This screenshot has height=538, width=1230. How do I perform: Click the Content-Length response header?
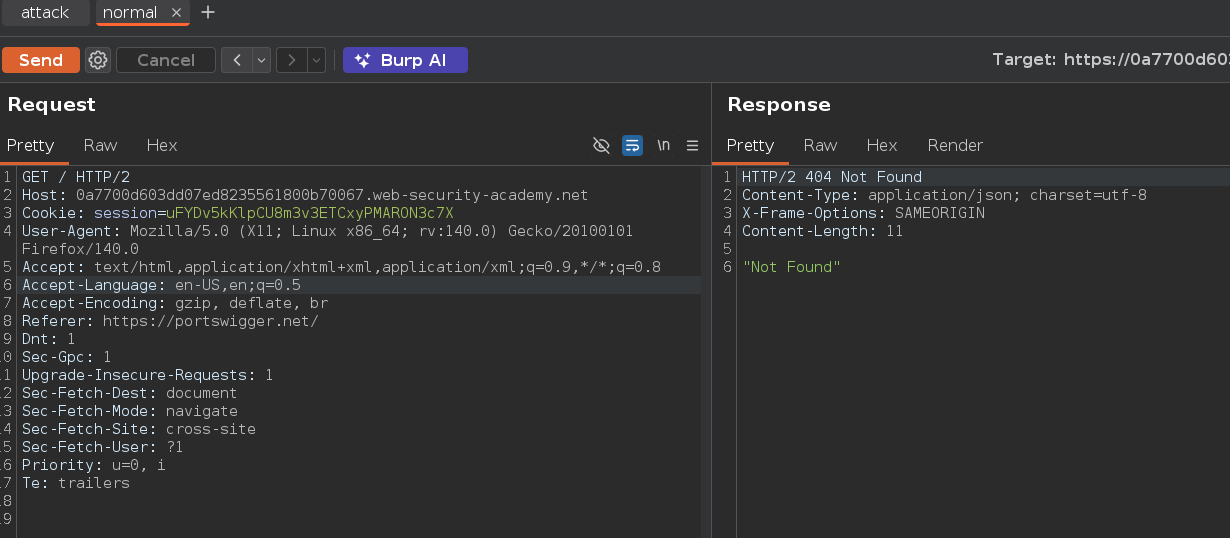[x=823, y=231]
